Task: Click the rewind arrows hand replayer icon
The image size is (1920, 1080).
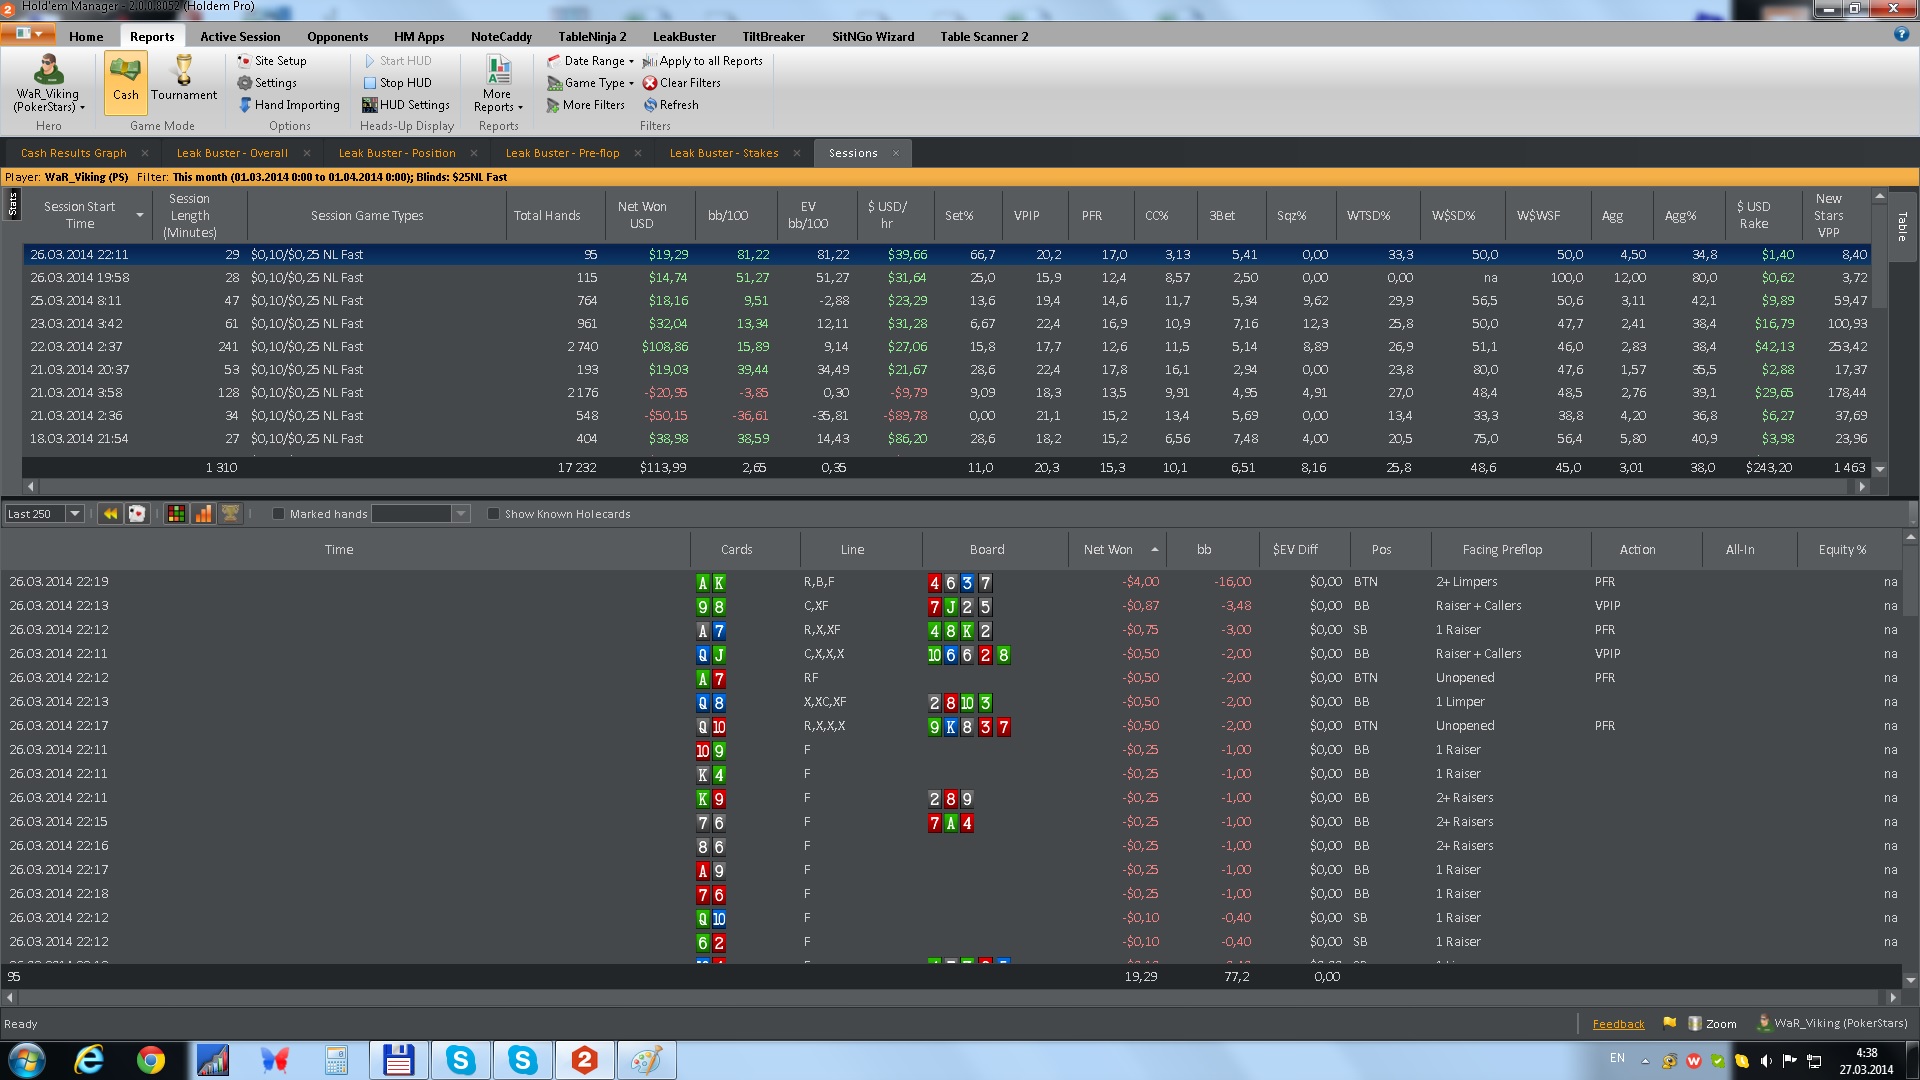Action: [110, 514]
